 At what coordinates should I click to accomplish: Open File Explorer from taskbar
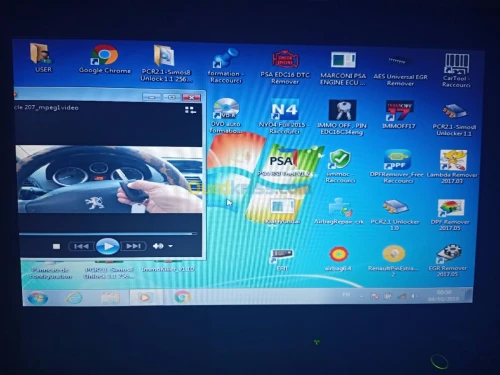click(110, 298)
